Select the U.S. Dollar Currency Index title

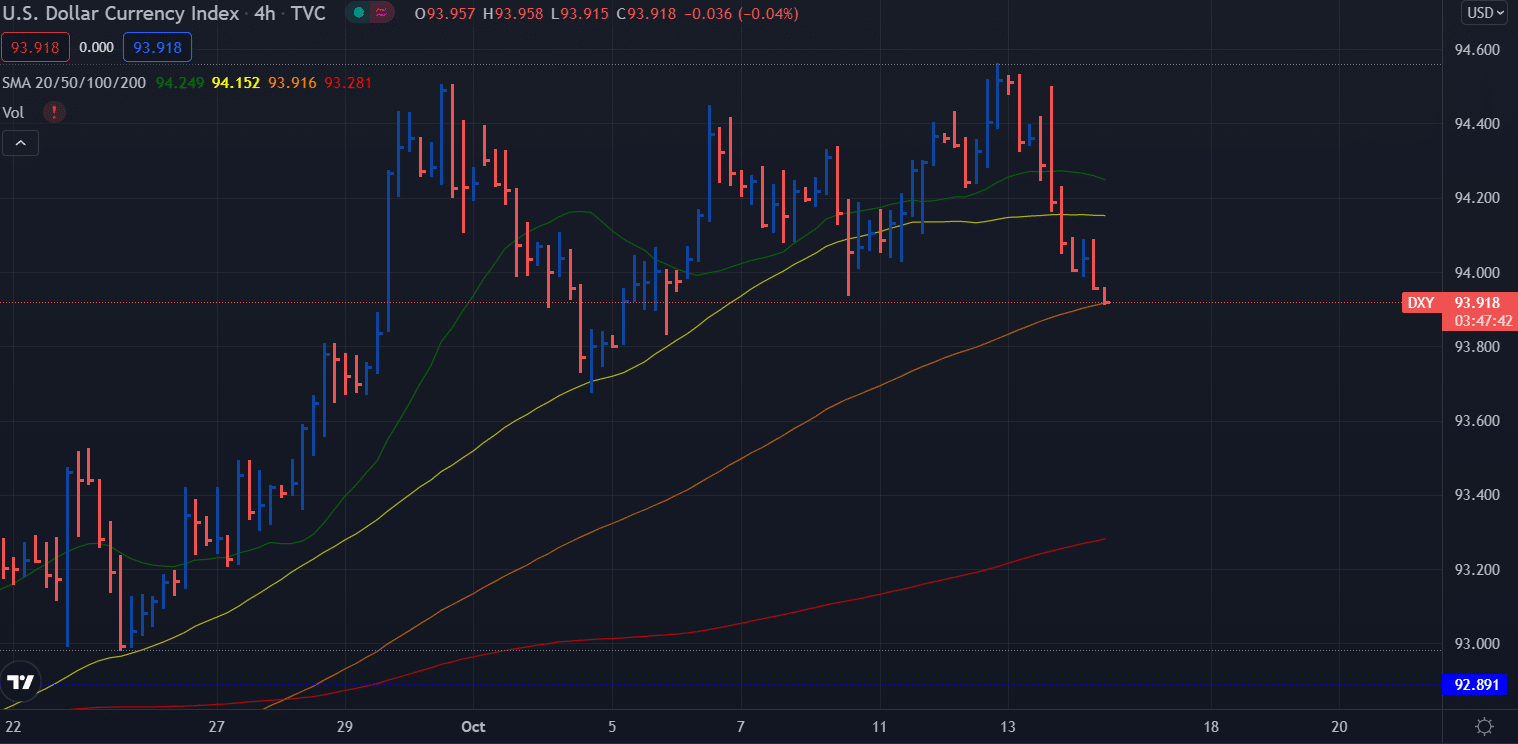tap(121, 13)
